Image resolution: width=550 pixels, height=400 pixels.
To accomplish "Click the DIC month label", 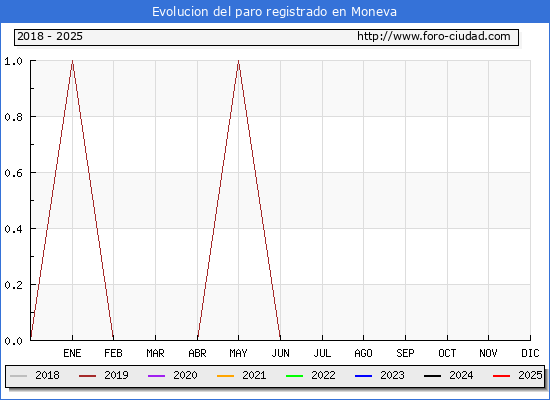I will click(x=530, y=353).
